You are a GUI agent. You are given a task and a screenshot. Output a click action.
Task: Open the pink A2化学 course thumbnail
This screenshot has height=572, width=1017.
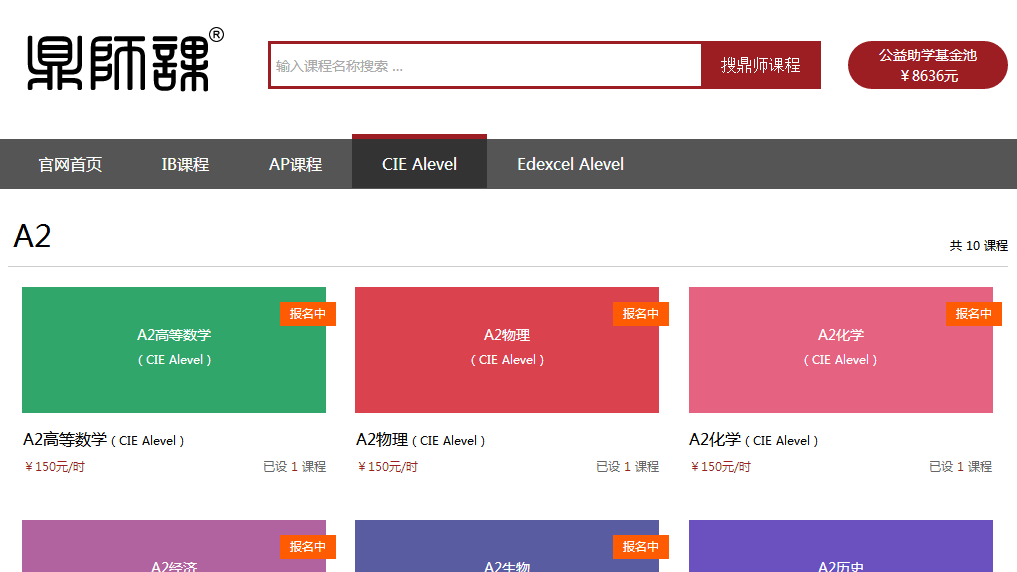(841, 350)
